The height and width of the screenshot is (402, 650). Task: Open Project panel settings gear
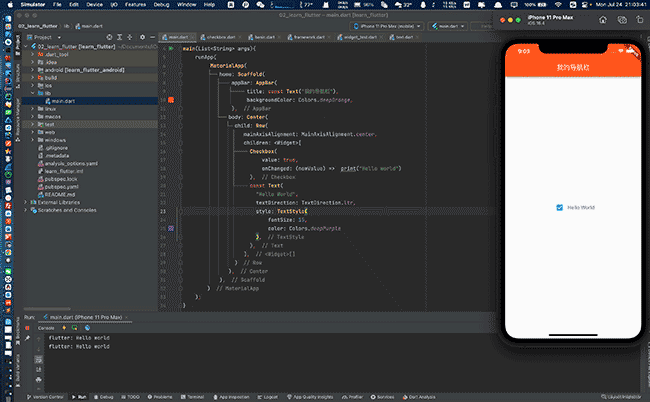(x=142, y=37)
